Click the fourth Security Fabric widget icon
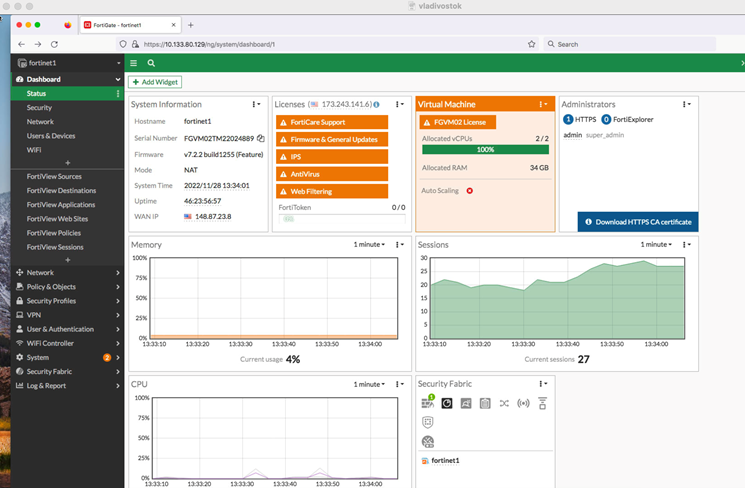Viewport: 745px width, 488px height. (485, 403)
